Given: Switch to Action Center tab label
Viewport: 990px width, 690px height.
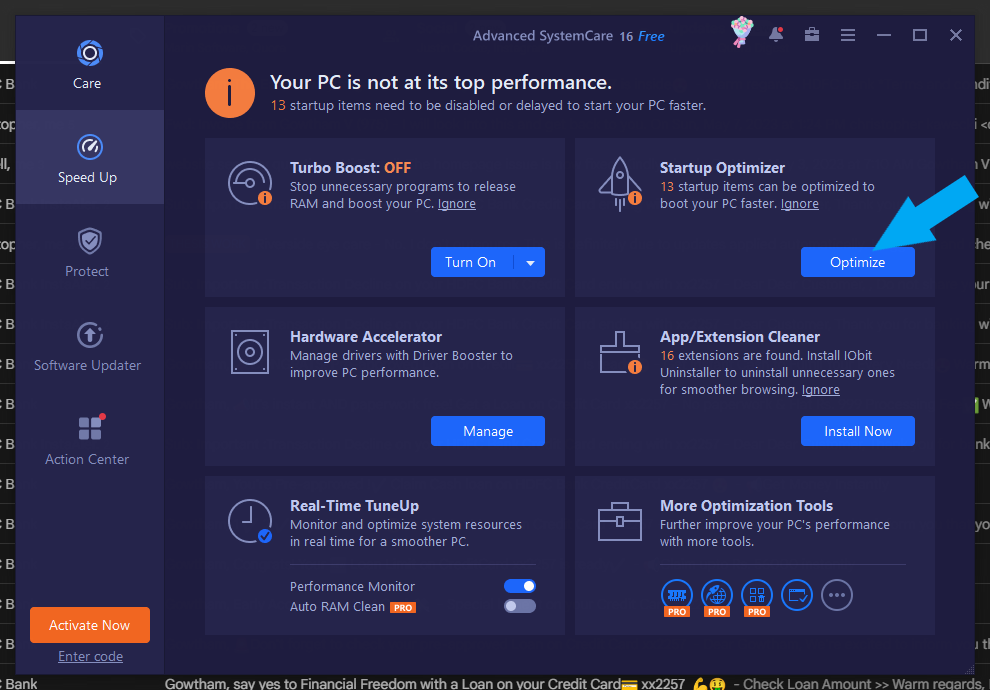Looking at the screenshot, I should click(x=87, y=460).
